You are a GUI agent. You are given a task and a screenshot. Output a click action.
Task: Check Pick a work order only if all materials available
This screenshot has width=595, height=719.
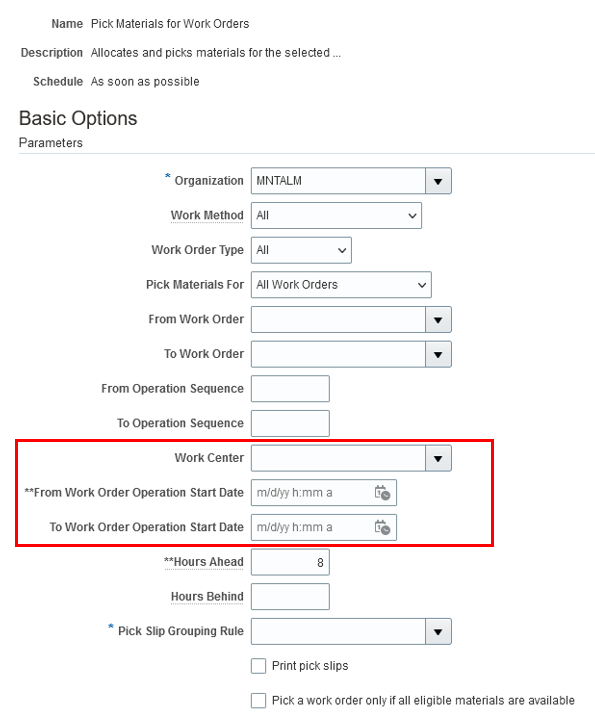click(x=259, y=701)
